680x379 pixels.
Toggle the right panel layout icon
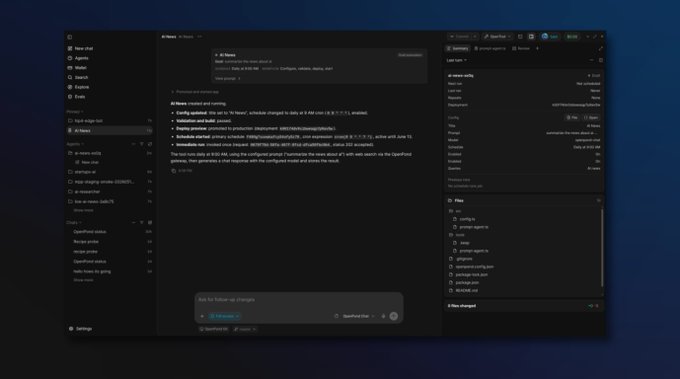point(531,37)
